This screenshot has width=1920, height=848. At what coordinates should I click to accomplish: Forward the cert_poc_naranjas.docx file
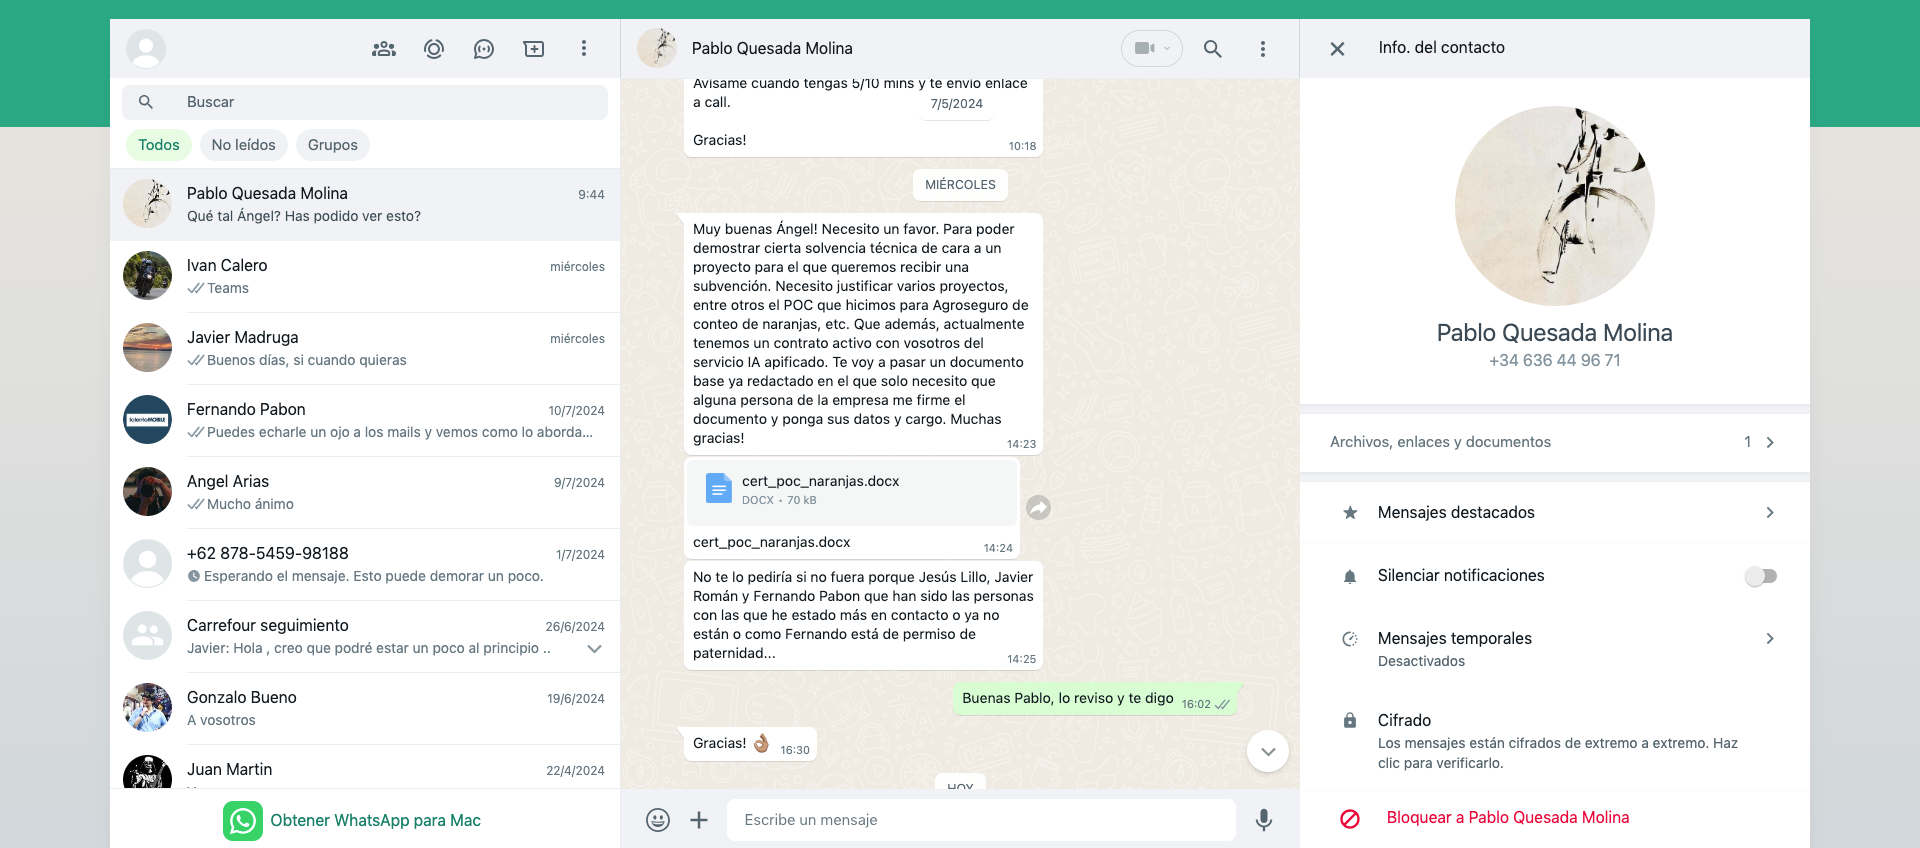click(1039, 508)
